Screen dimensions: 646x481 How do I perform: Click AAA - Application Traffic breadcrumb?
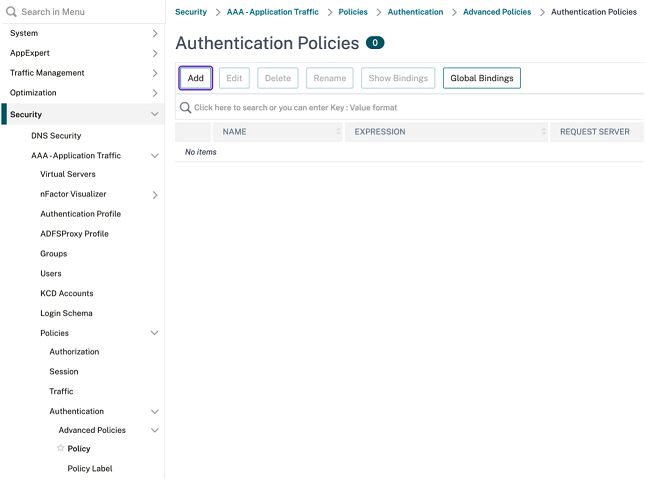tap(274, 12)
